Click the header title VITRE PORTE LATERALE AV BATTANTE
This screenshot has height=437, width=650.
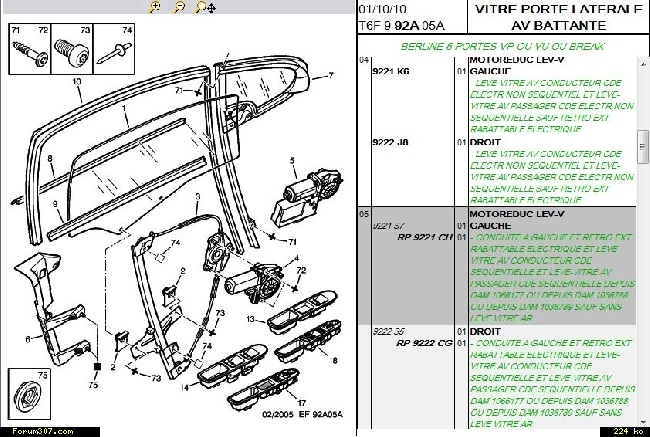pos(558,17)
